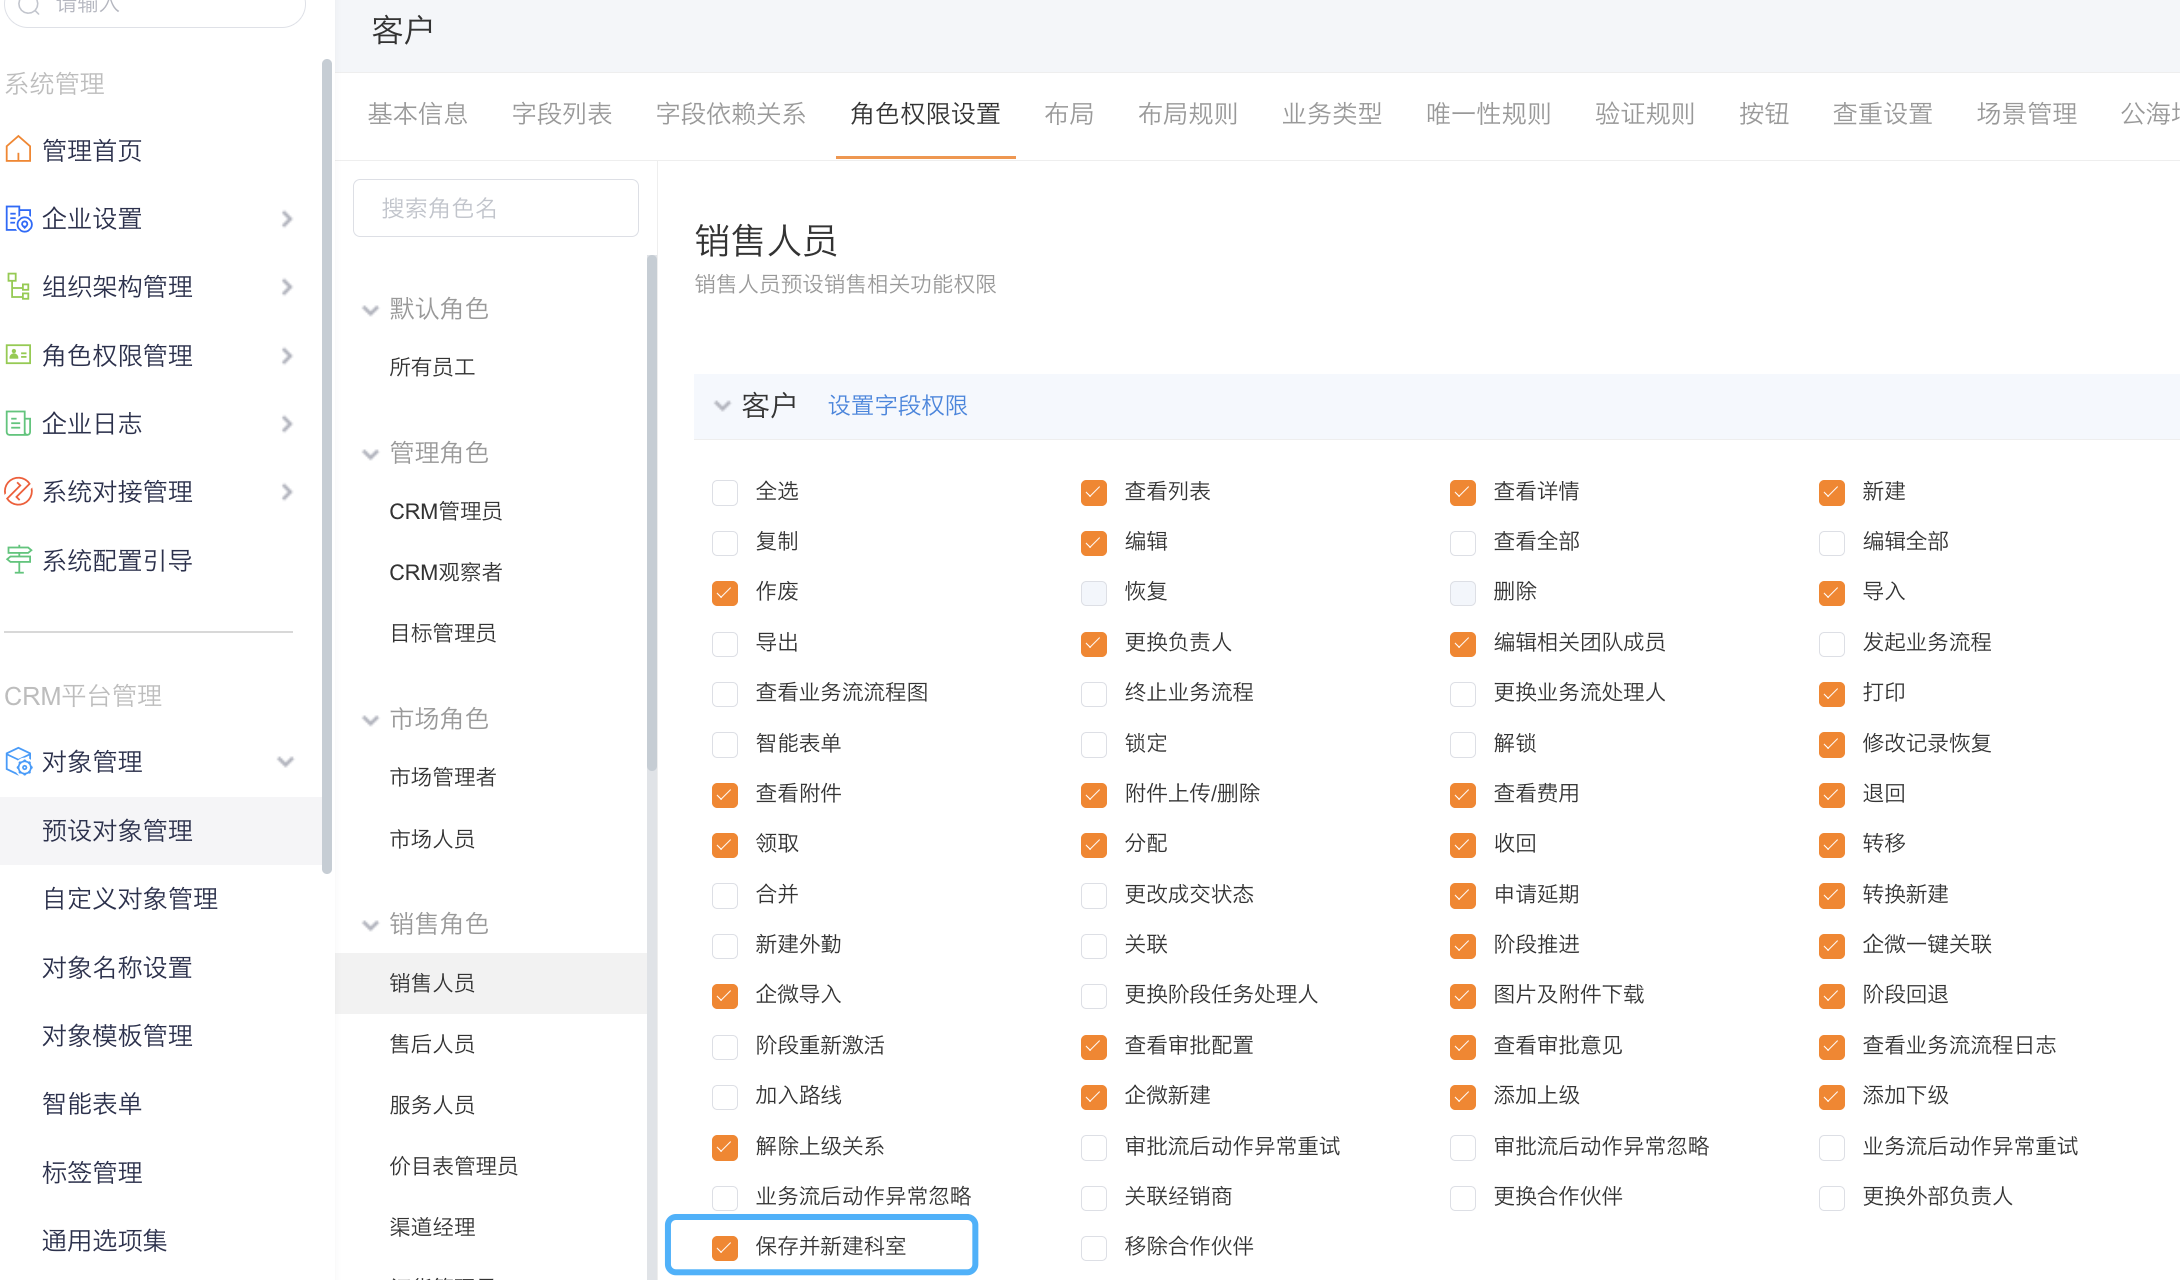
Task: Select the CRM管理员 role
Action: [x=445, y=512]
